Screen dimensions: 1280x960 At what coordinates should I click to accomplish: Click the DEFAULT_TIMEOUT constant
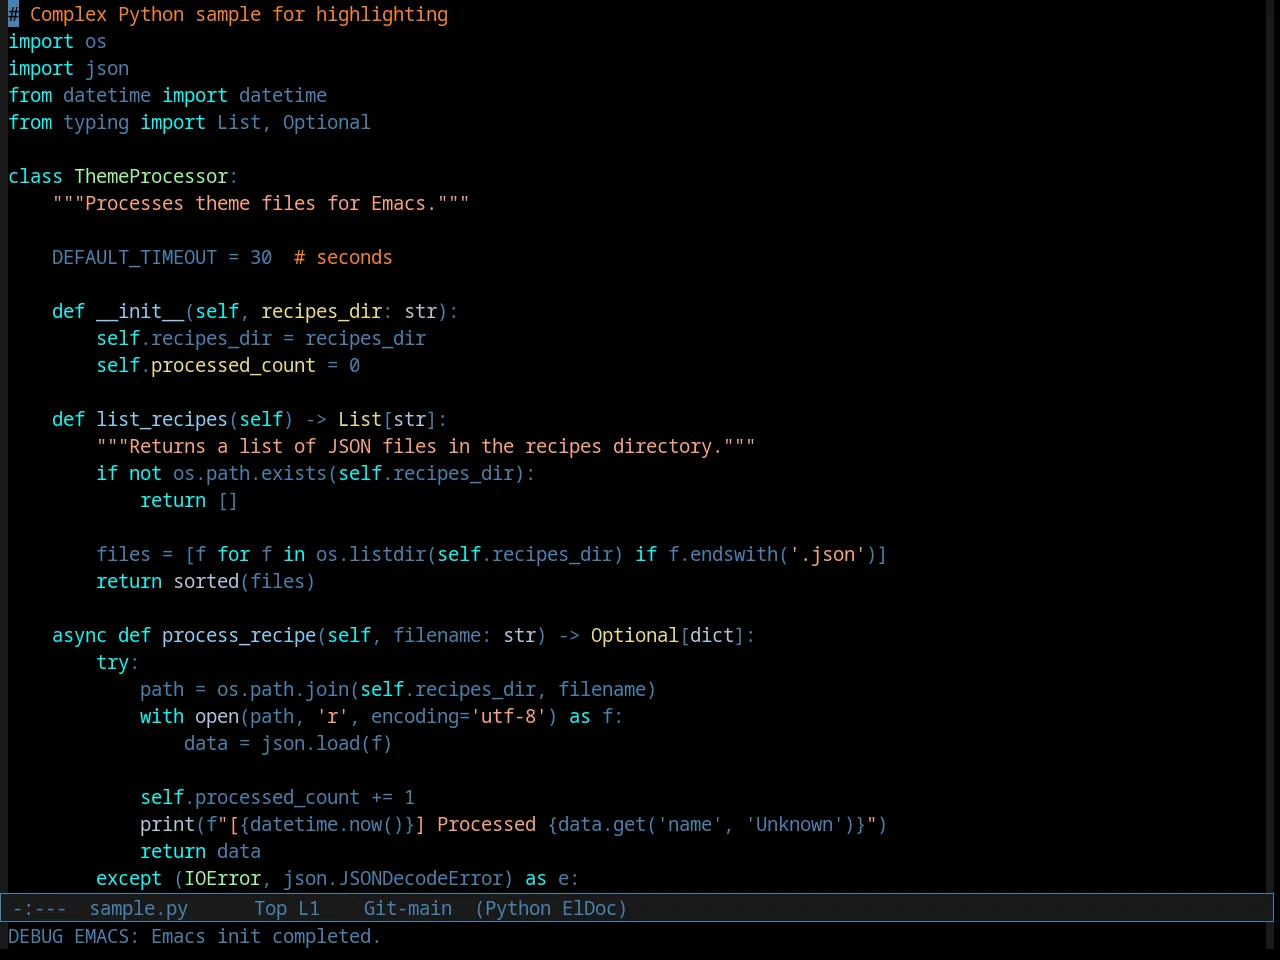coord(134,257)
